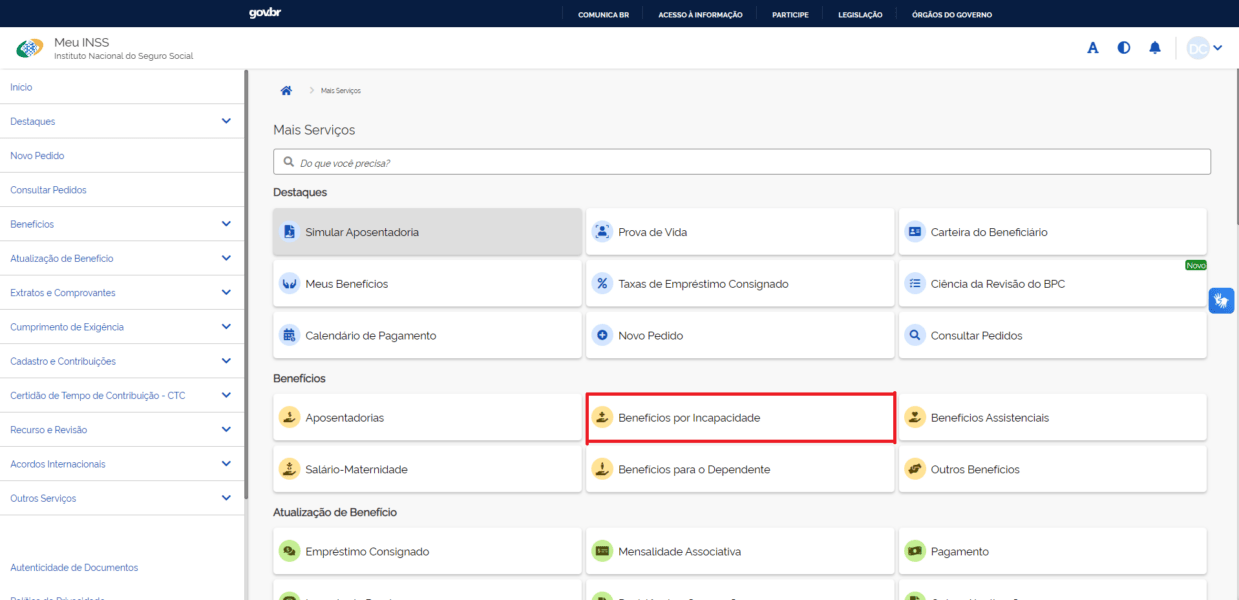Click Autenticidade de Documentos link

74,568
